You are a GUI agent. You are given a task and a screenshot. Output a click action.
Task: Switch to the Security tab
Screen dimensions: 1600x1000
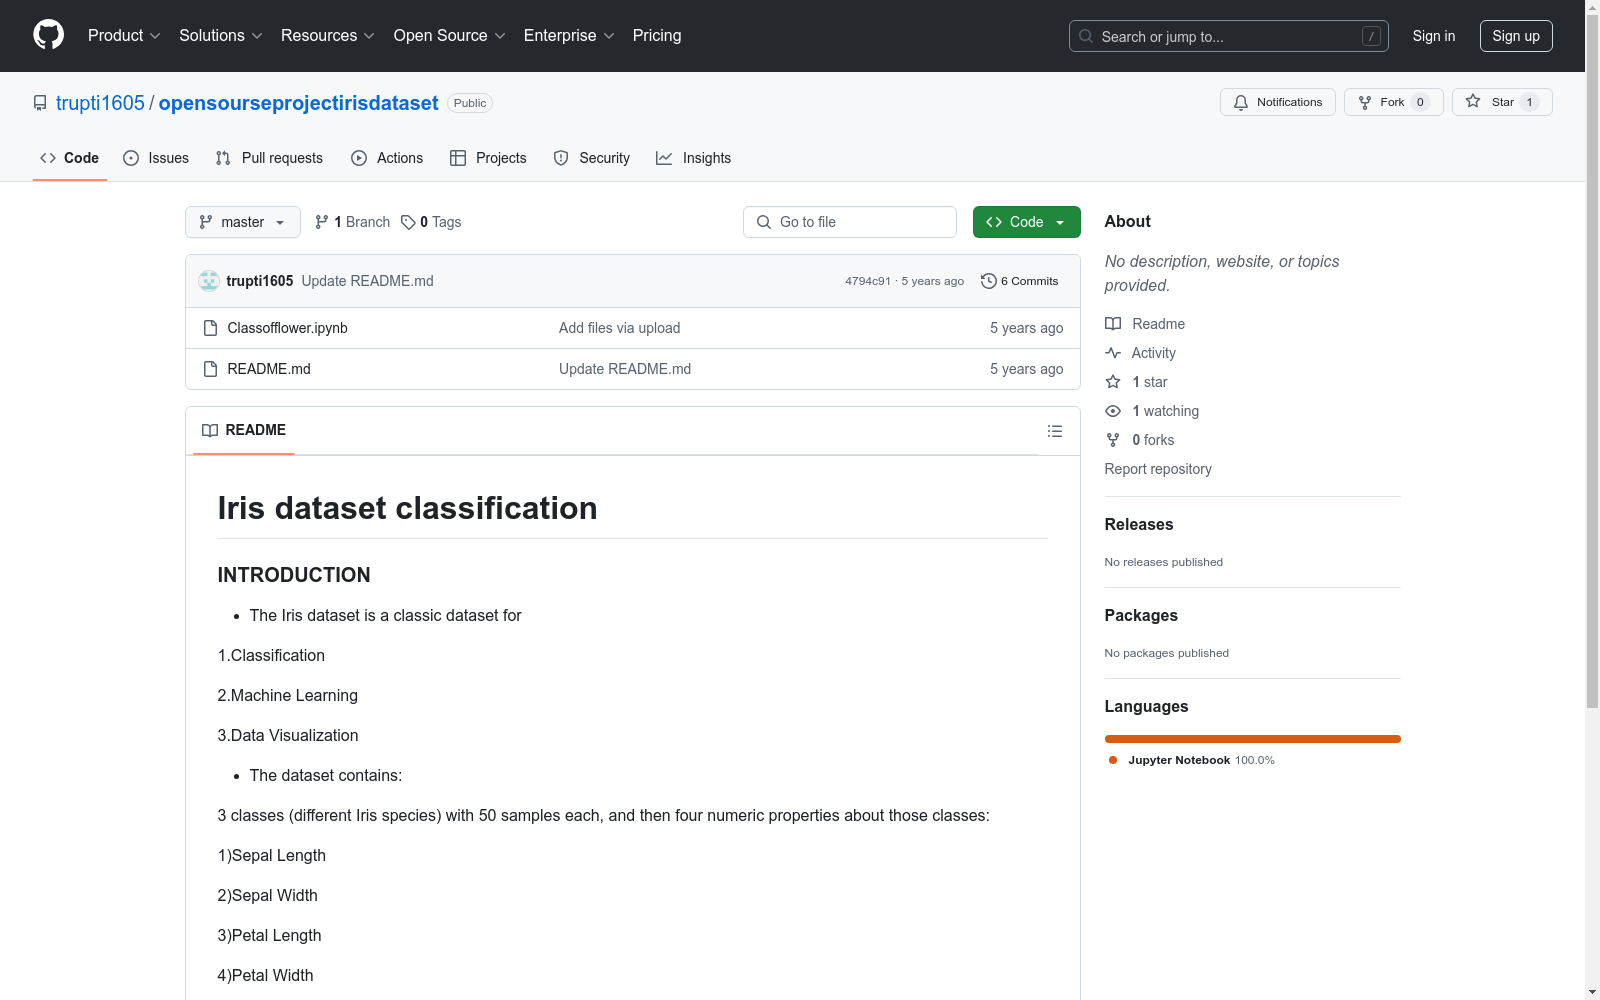click(592, 158)
